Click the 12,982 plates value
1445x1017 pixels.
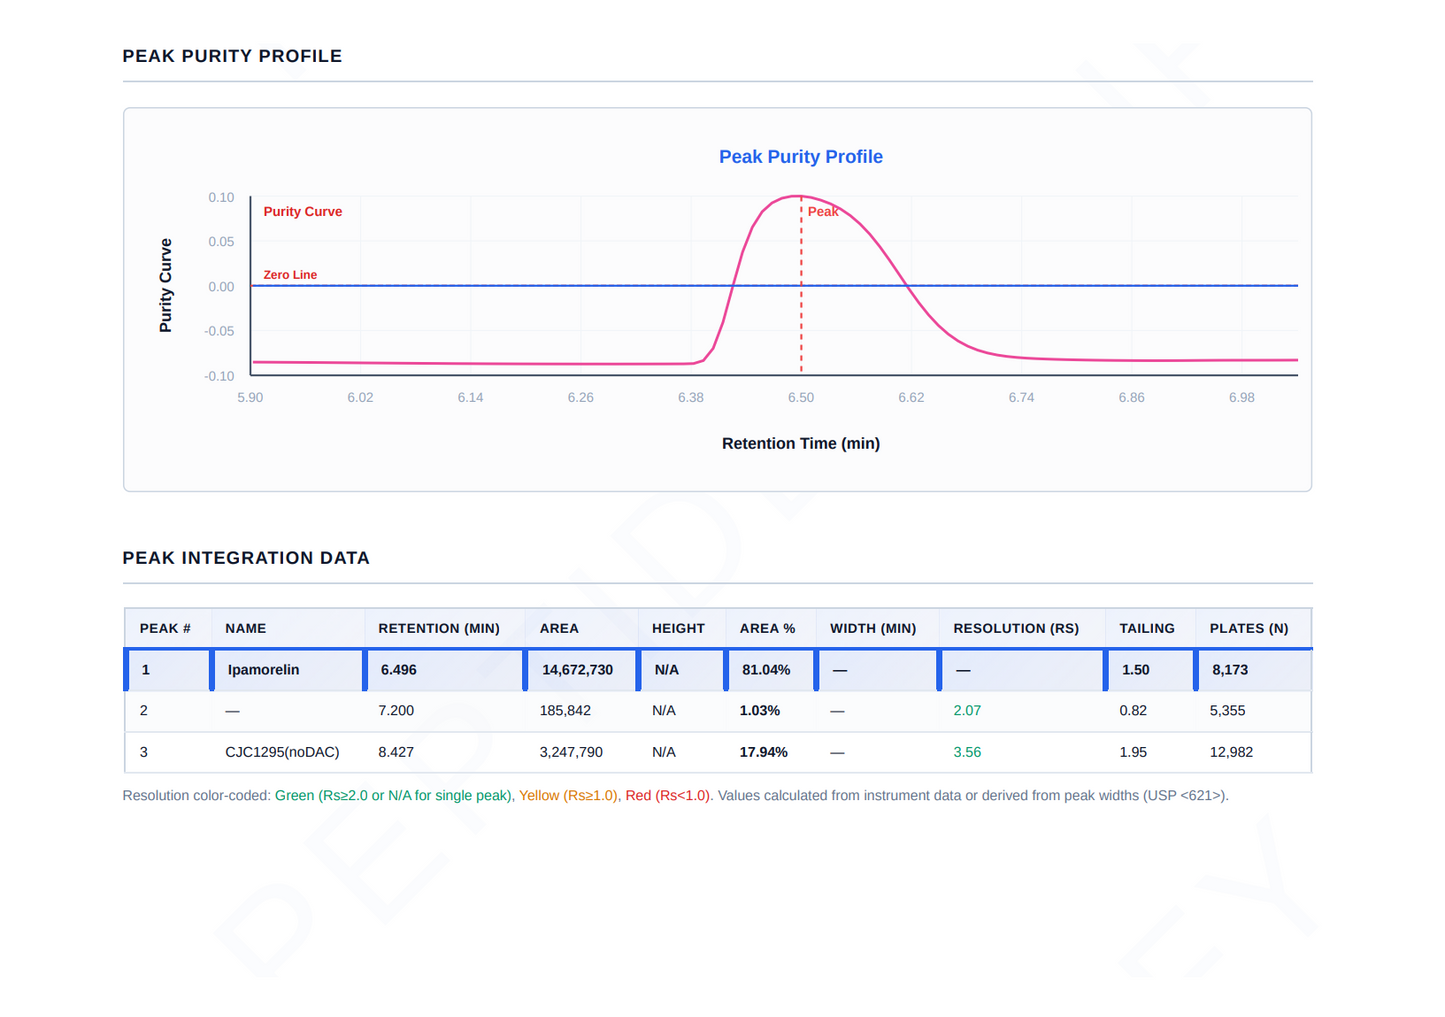pyautogui.click(x=1231, y=752)
